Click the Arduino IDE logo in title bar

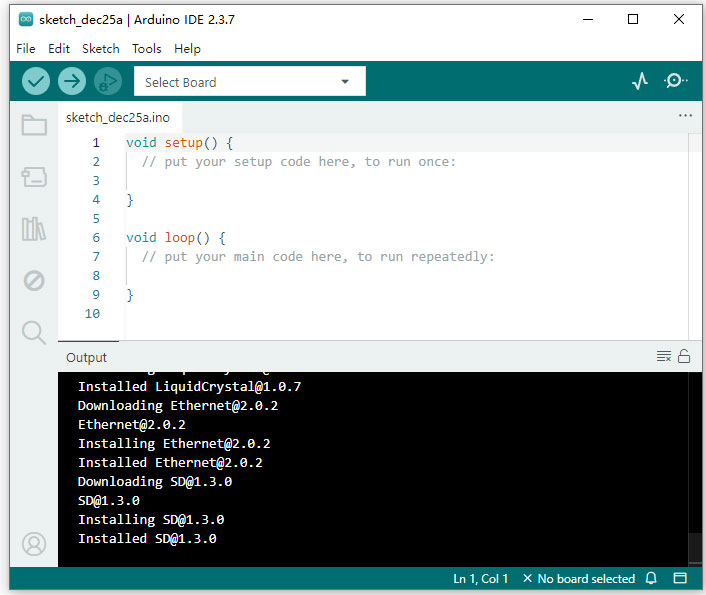[26, 19]
